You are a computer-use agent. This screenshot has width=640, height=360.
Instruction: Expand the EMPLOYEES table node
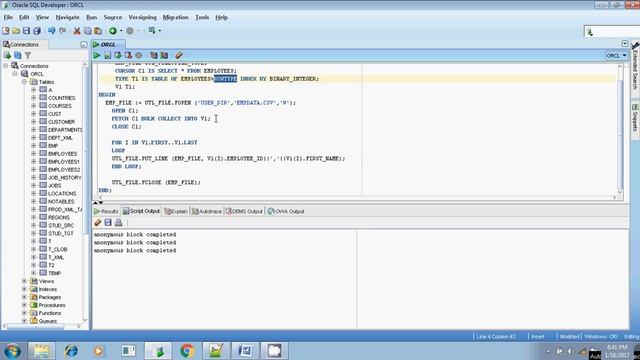[x=33, y=154]
